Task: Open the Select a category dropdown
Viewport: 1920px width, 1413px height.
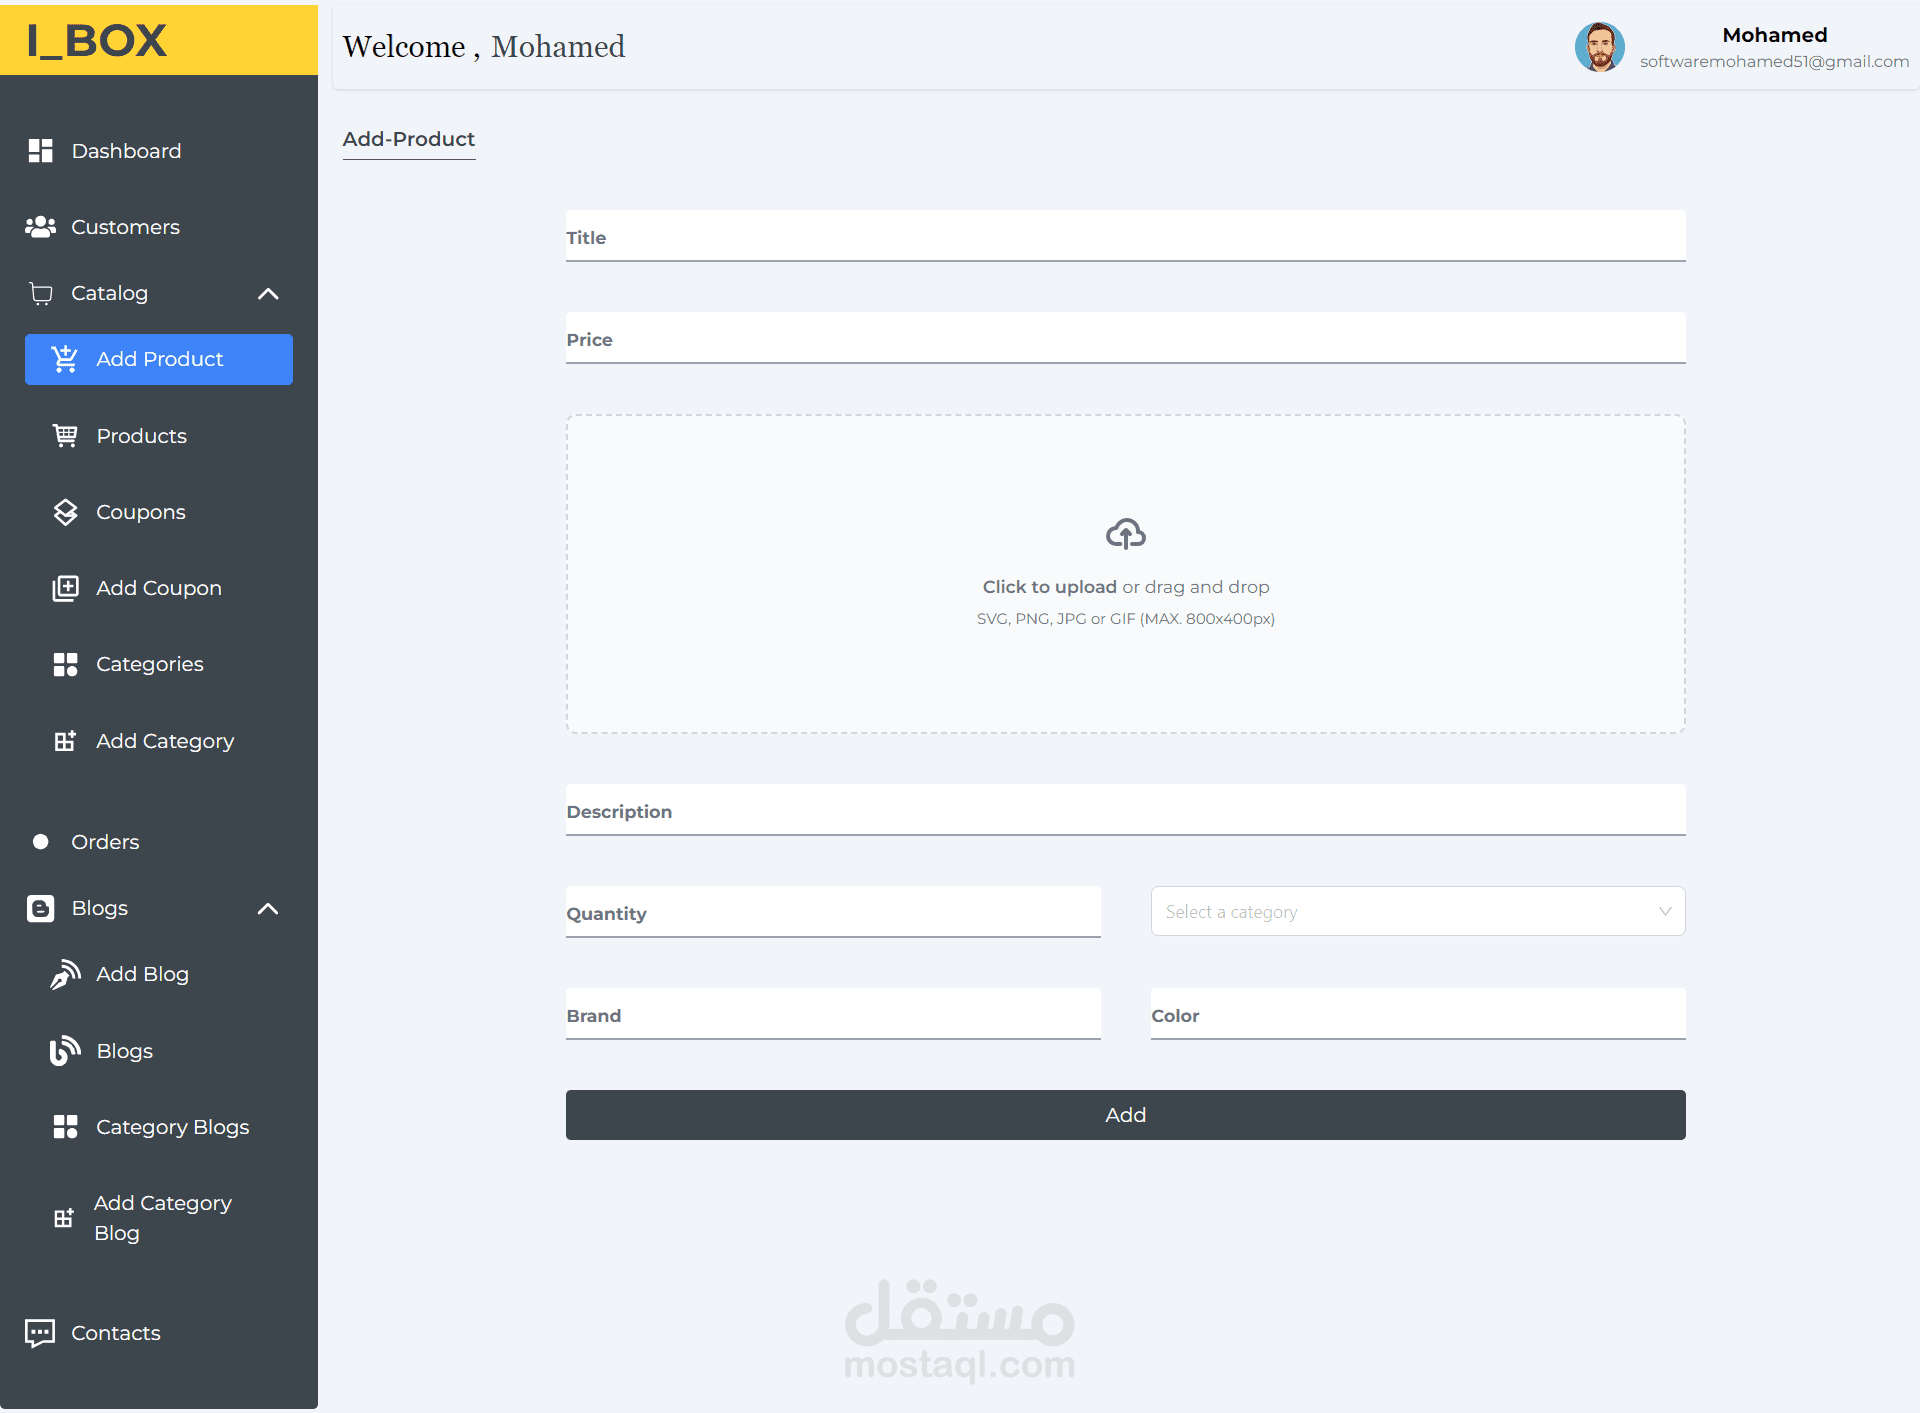Action: pos(1417,912)
